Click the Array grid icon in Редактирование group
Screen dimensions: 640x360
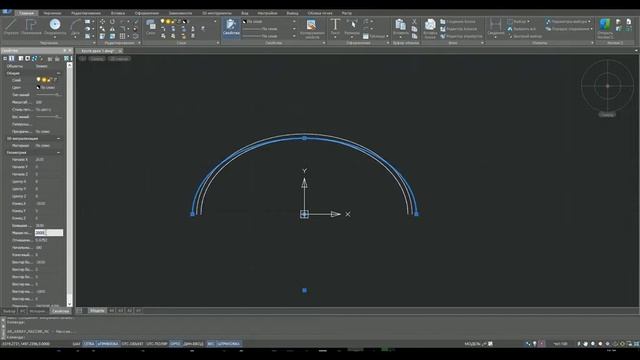tap(122, 36)
